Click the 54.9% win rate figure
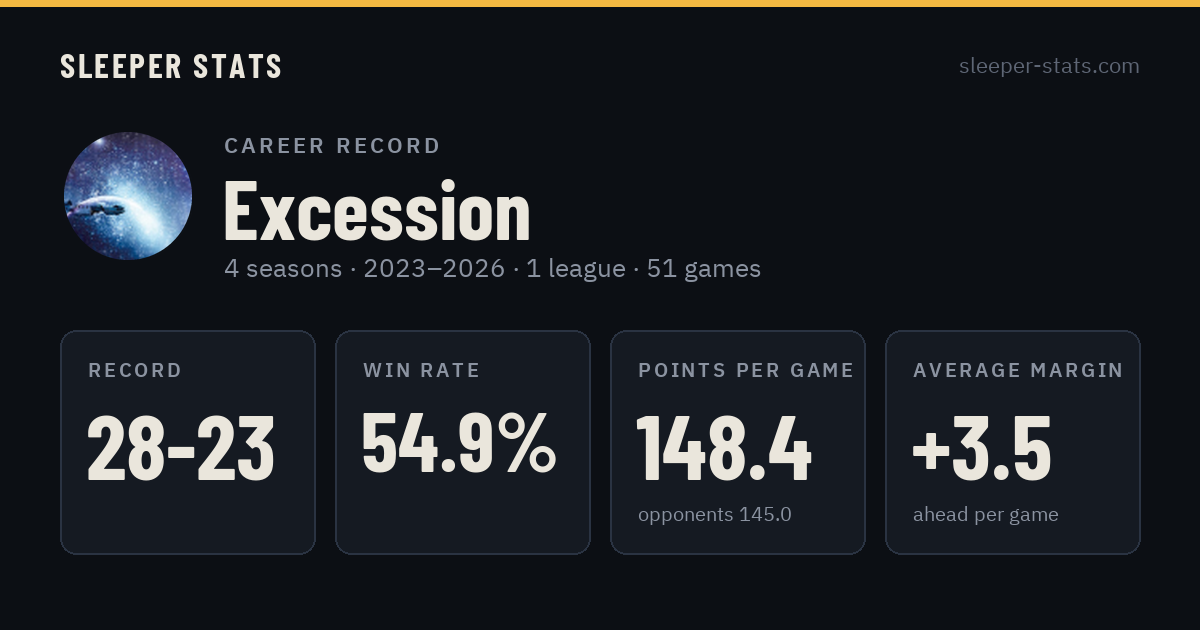 click(459, 442)
